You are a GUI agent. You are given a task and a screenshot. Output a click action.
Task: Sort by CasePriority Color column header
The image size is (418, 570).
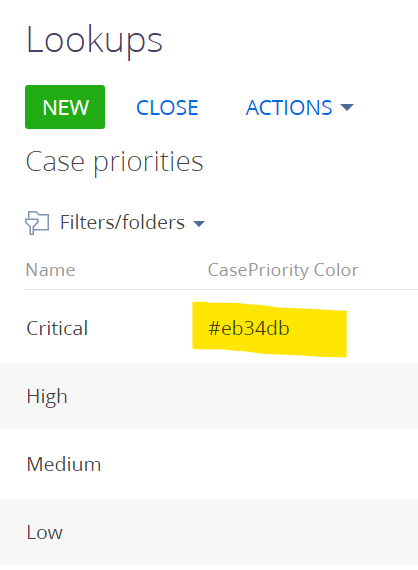click(x=283, y=270)
